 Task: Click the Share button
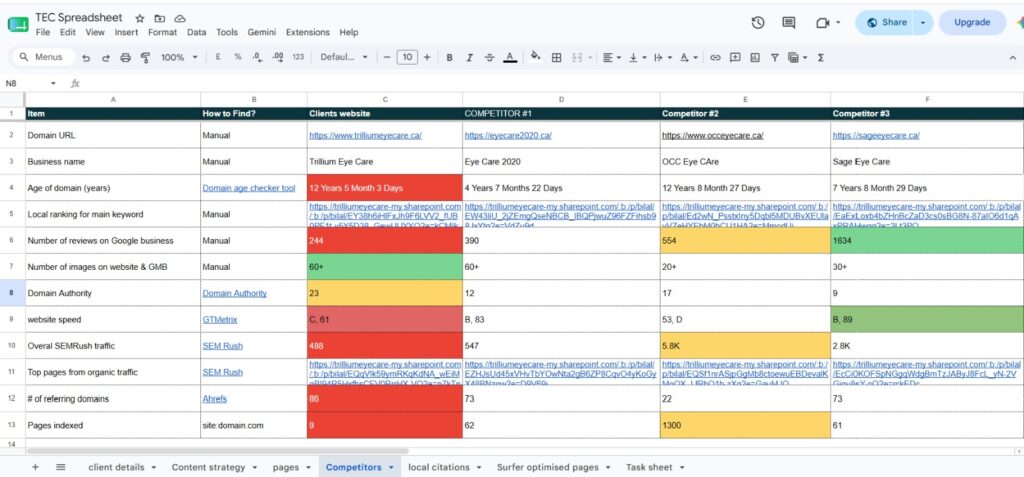click(x=886, y=22)
